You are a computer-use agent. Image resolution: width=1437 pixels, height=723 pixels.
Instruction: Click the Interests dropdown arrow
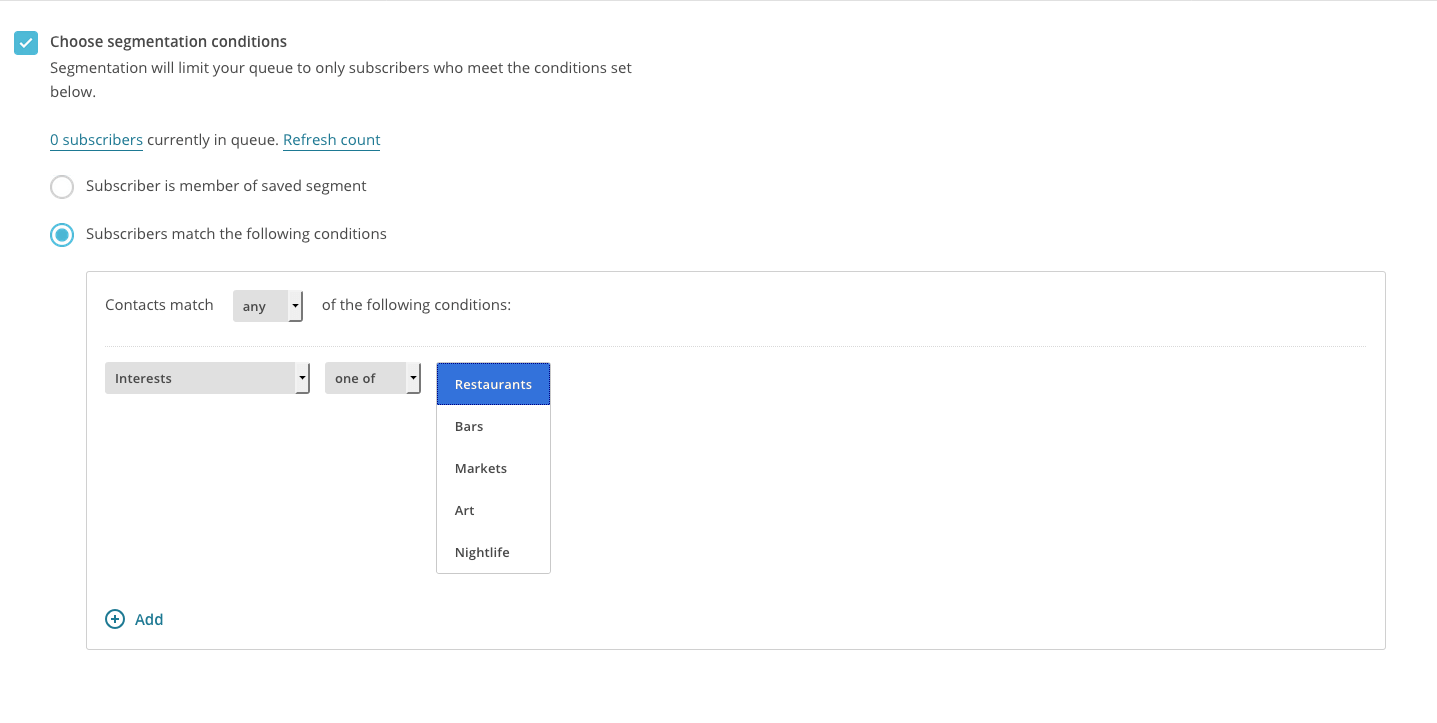pos(302,378)
